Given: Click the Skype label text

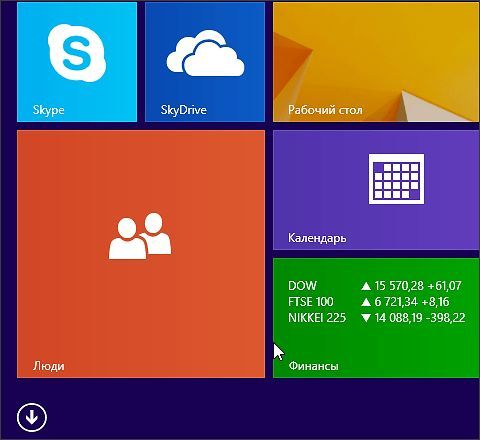Looking at the screenshot, I should tap(49, 110).
